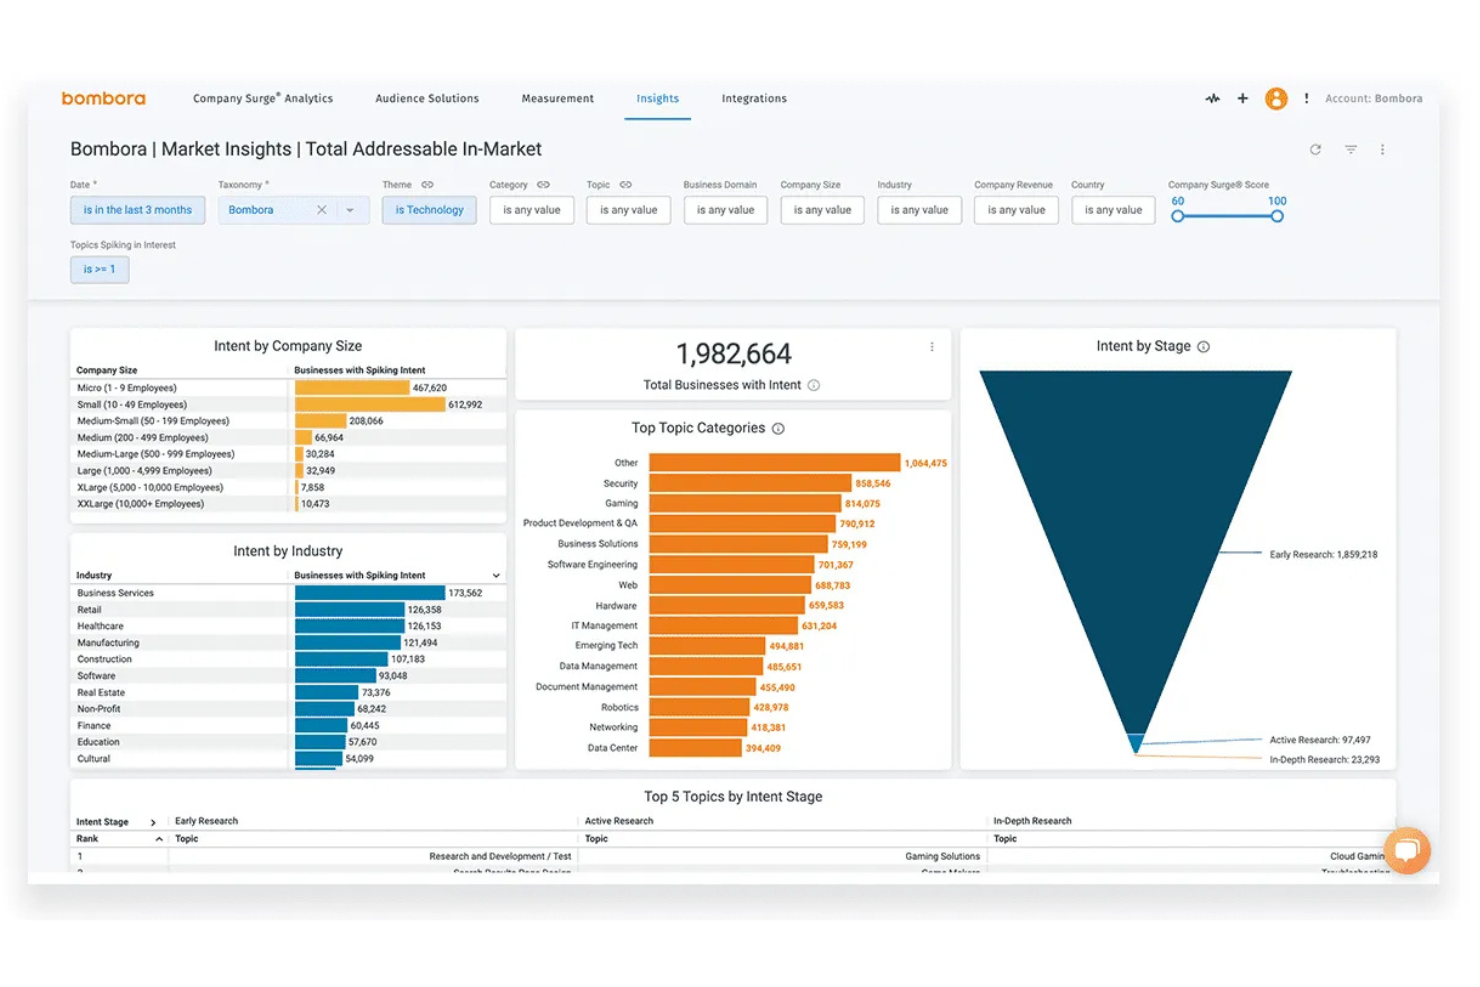Sort the Rank column ascending

pyautogui.click(x=159, y=839)
